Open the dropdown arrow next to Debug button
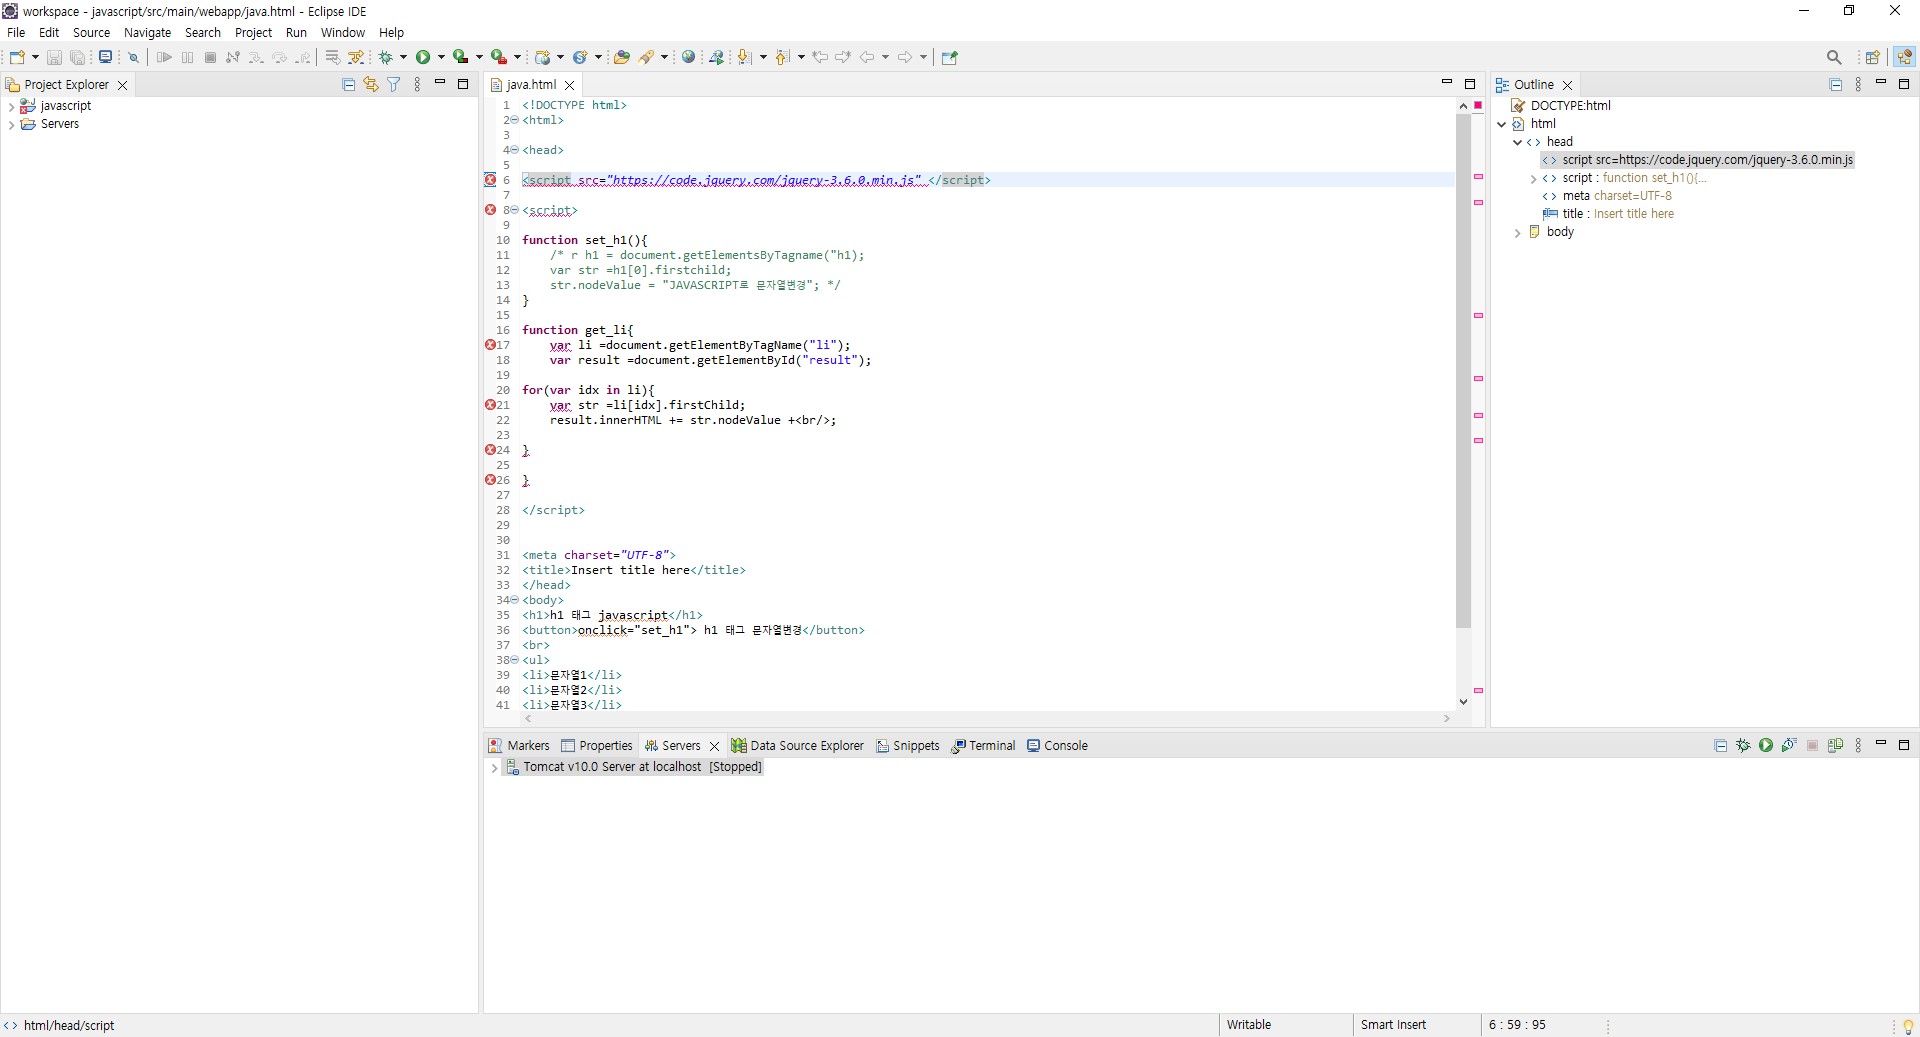The image size is (1920, 1037). point(403,57)
